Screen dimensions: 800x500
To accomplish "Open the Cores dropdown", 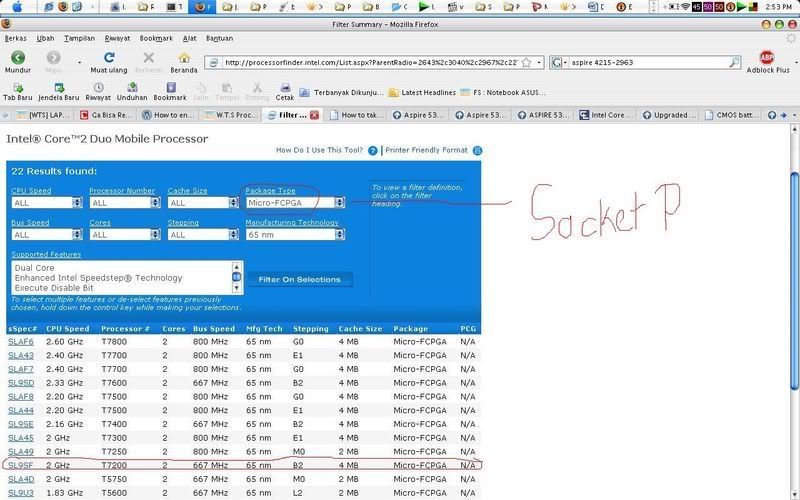I will coord(125,235).
